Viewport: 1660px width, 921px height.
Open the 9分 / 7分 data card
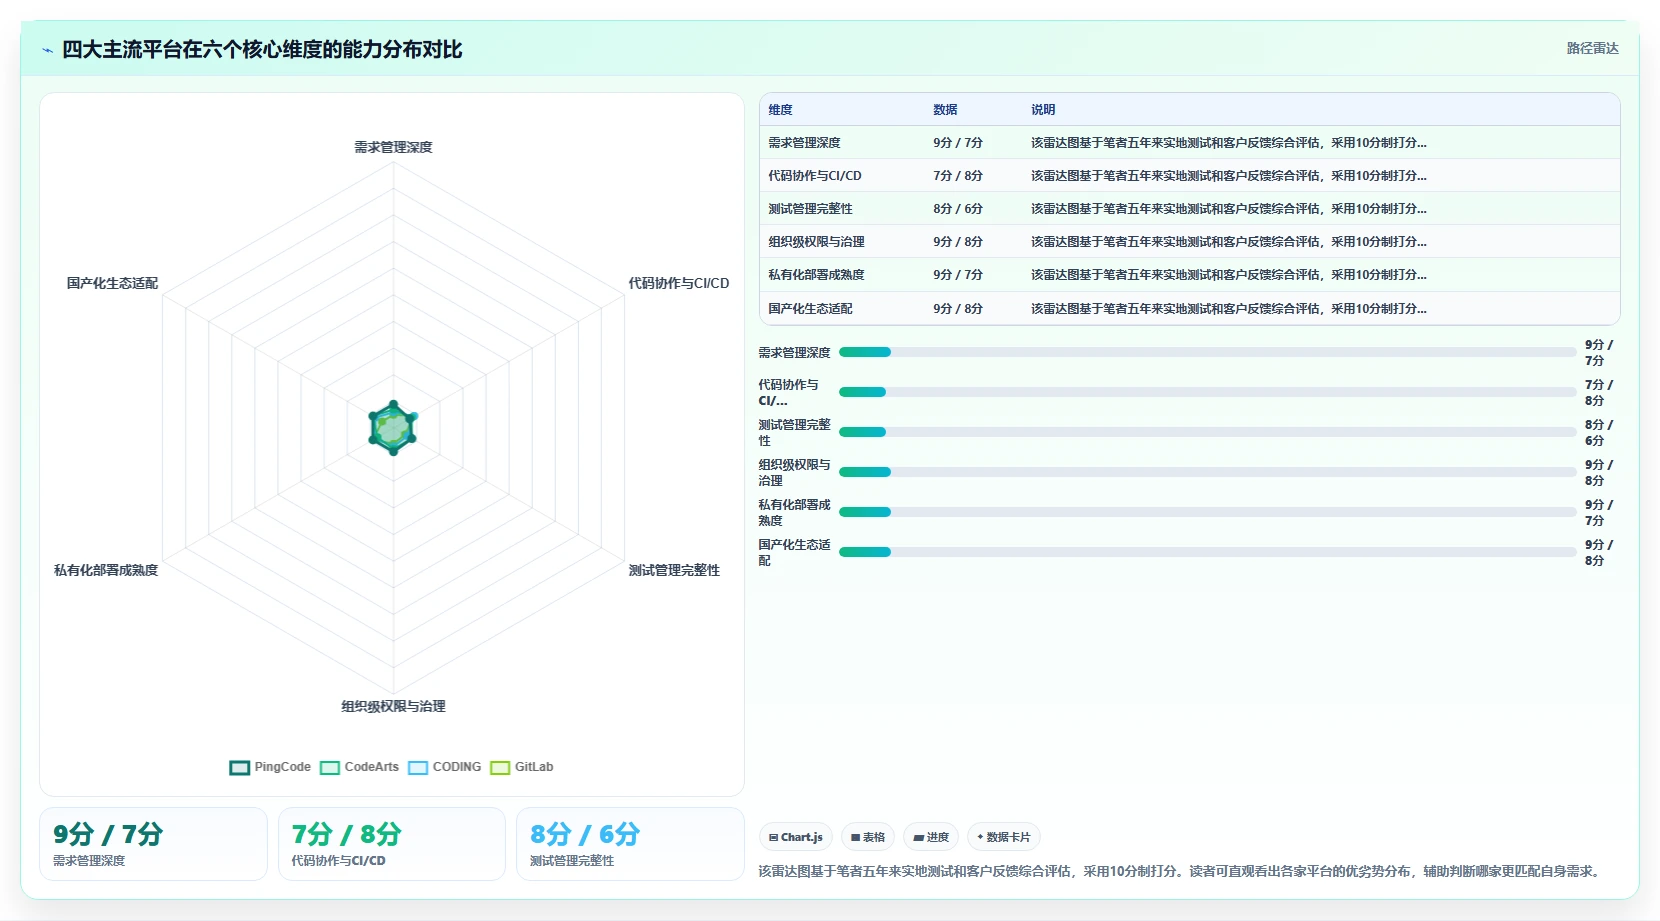point(153,844)
